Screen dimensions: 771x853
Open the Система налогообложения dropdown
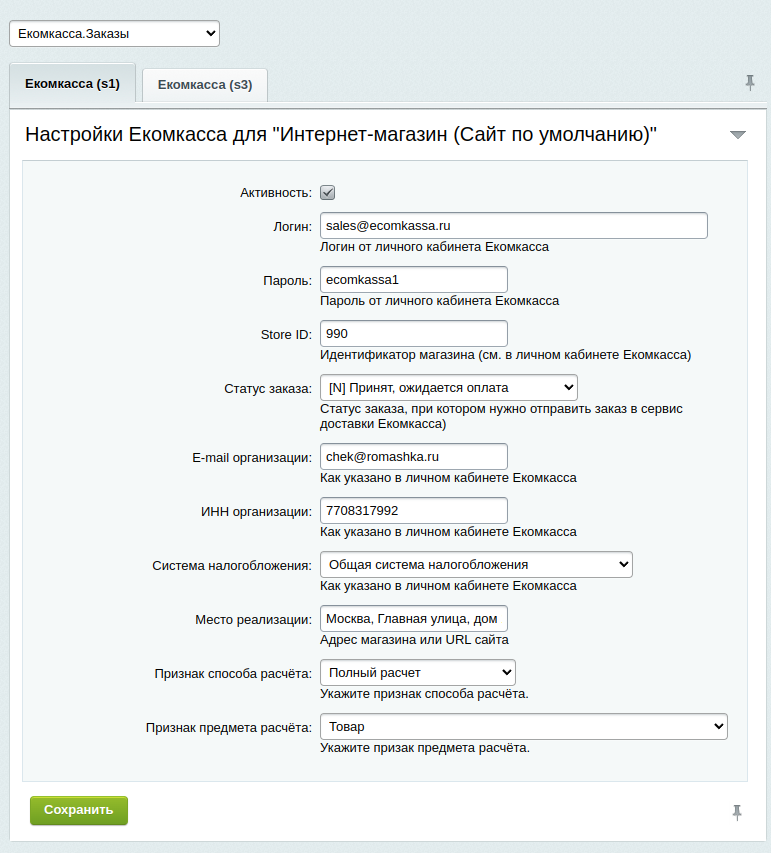coord(476,565)
